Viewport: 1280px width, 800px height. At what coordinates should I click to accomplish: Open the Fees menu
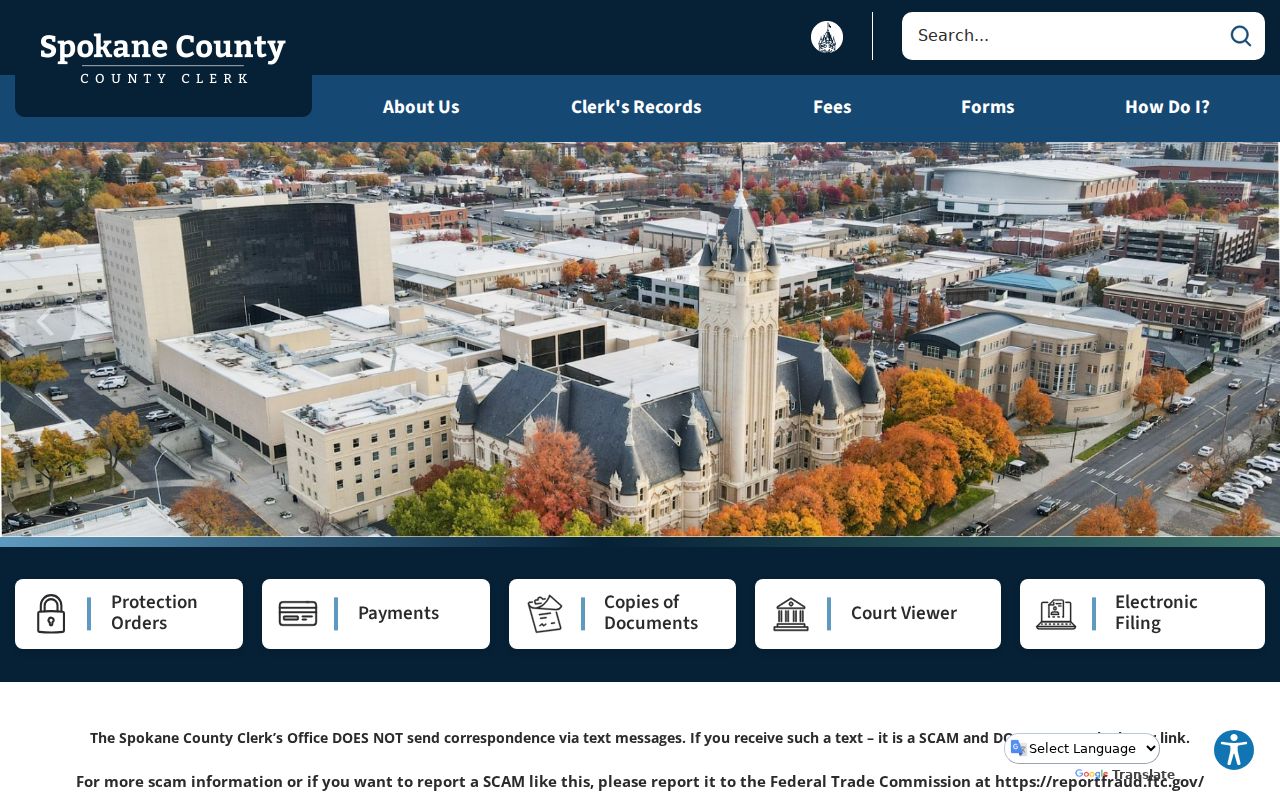(832, 107)
